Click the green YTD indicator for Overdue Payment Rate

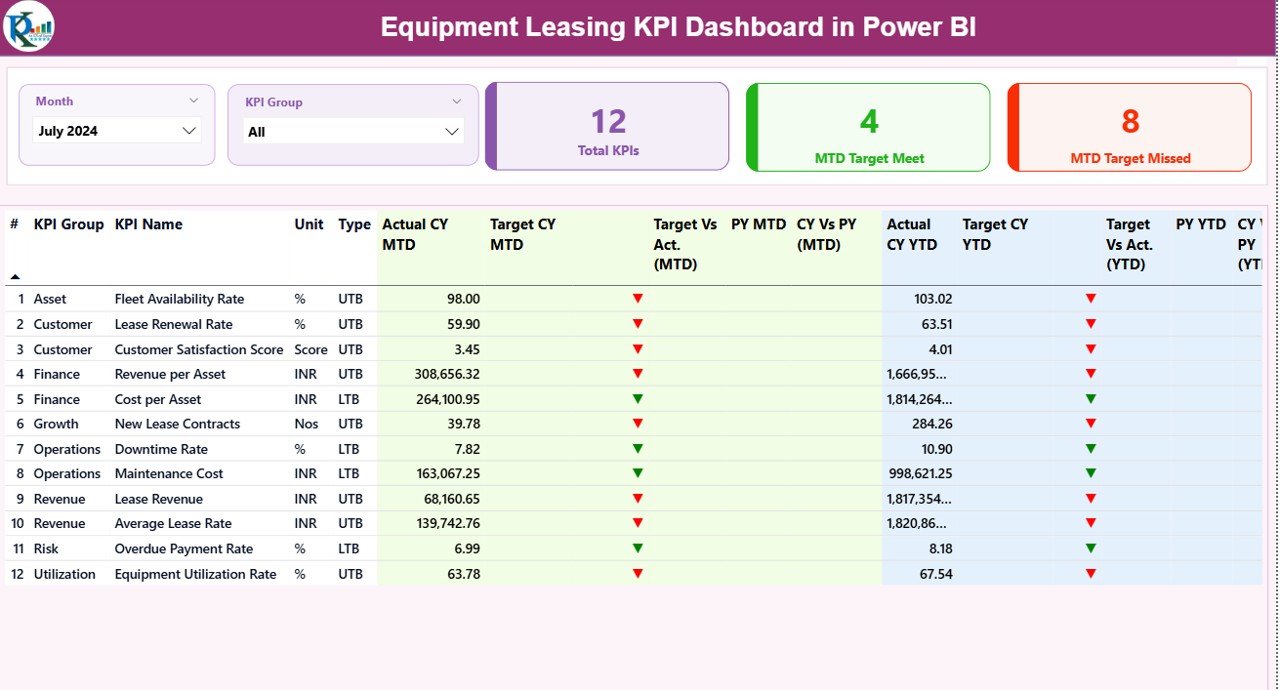click(1090, 548)
